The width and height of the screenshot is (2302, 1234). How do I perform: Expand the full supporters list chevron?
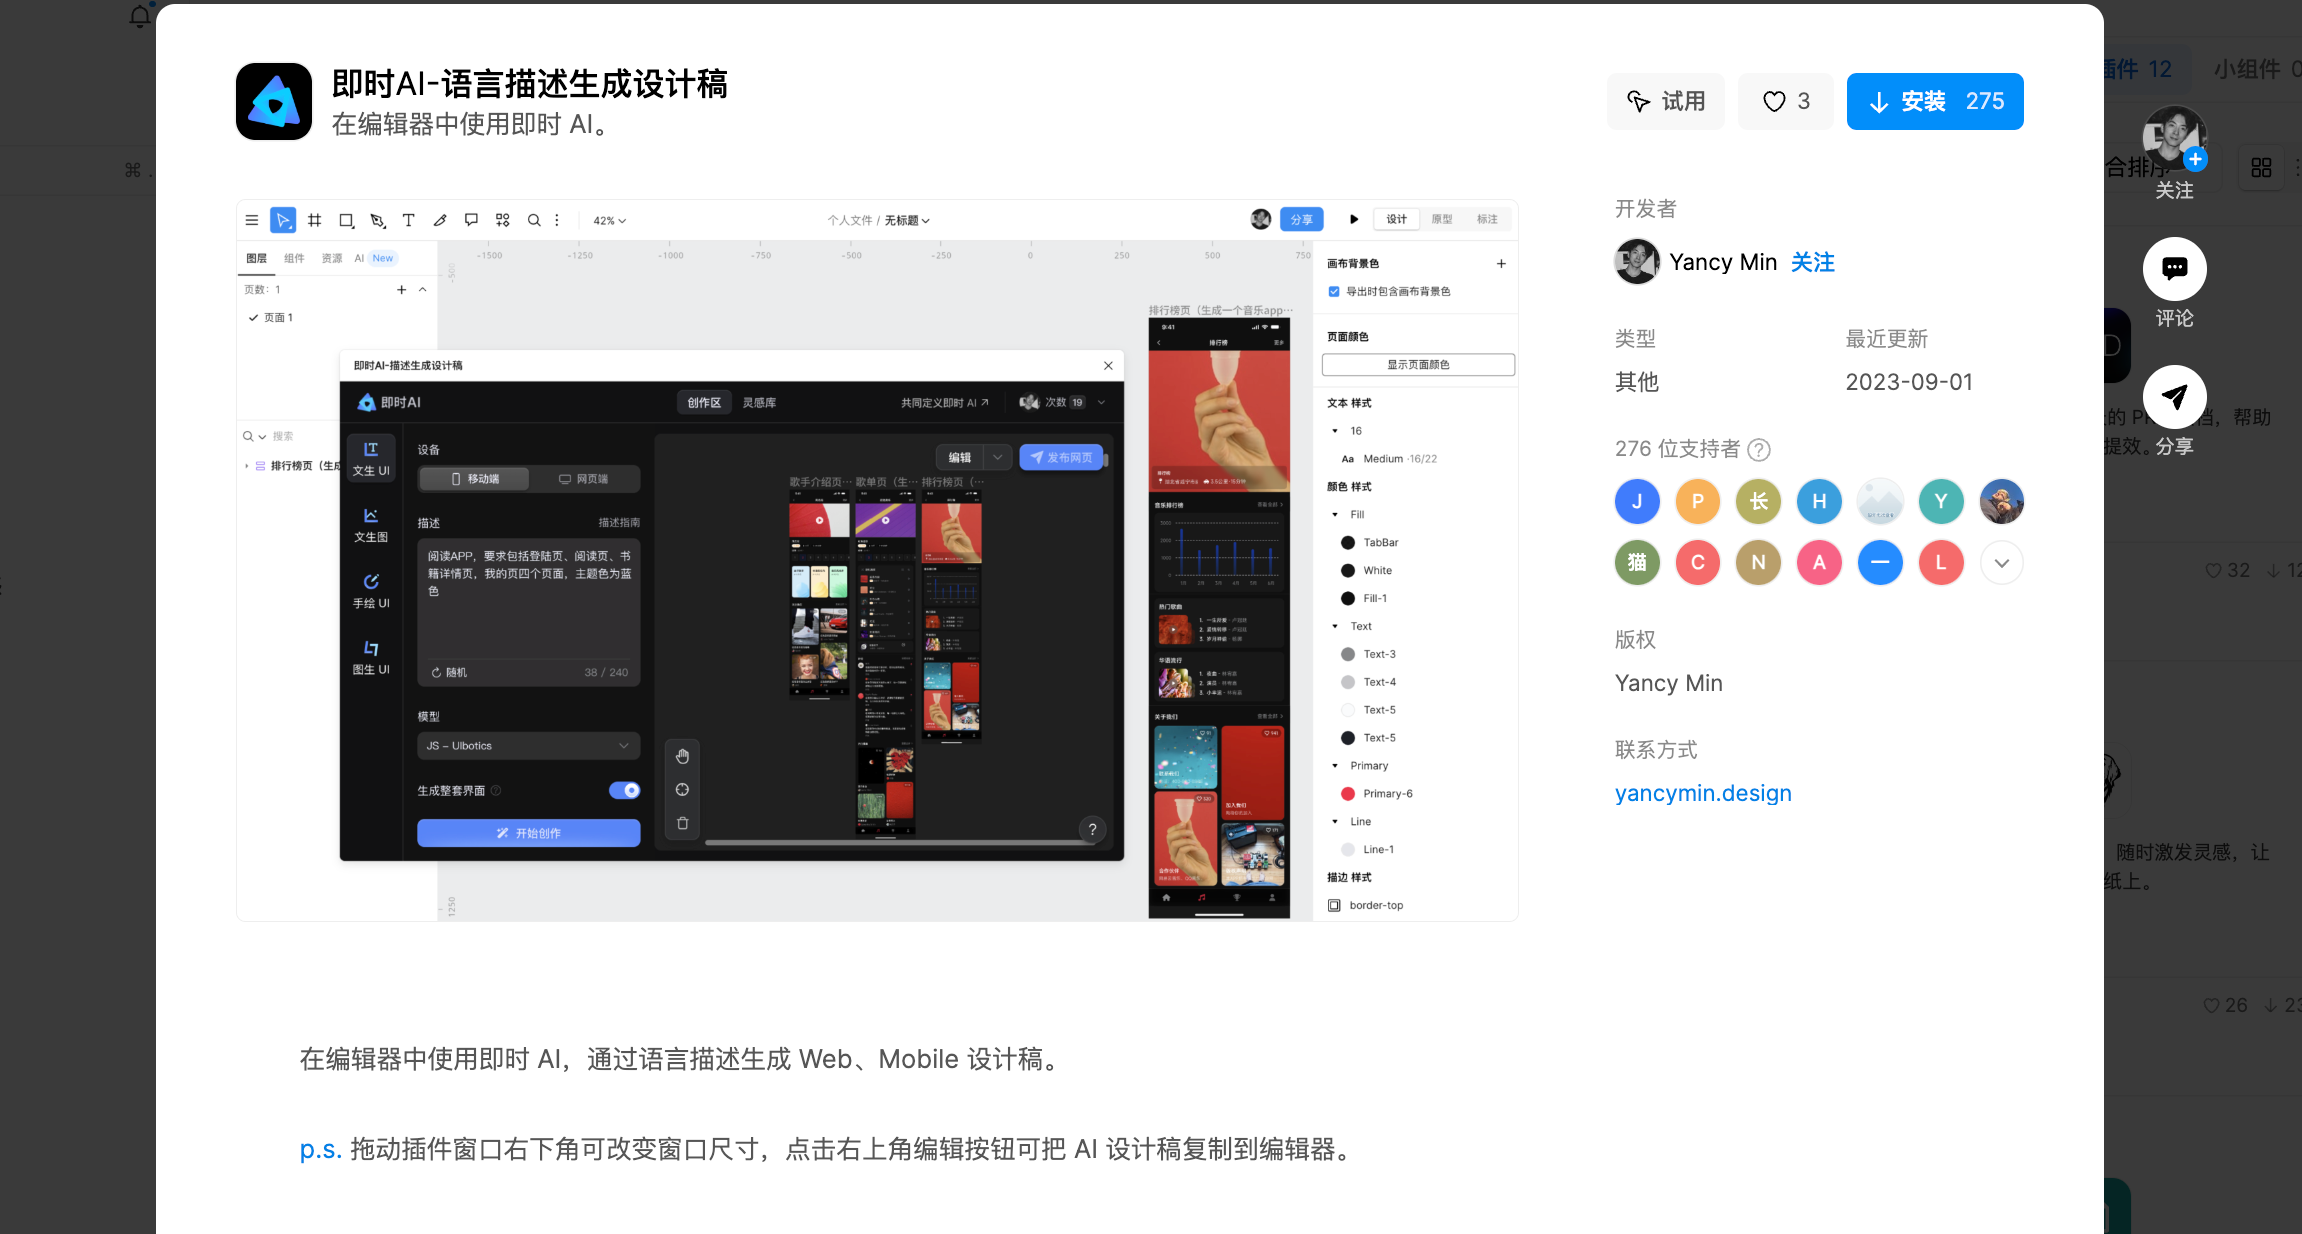pyautogui.click(x=2002, y=563)
